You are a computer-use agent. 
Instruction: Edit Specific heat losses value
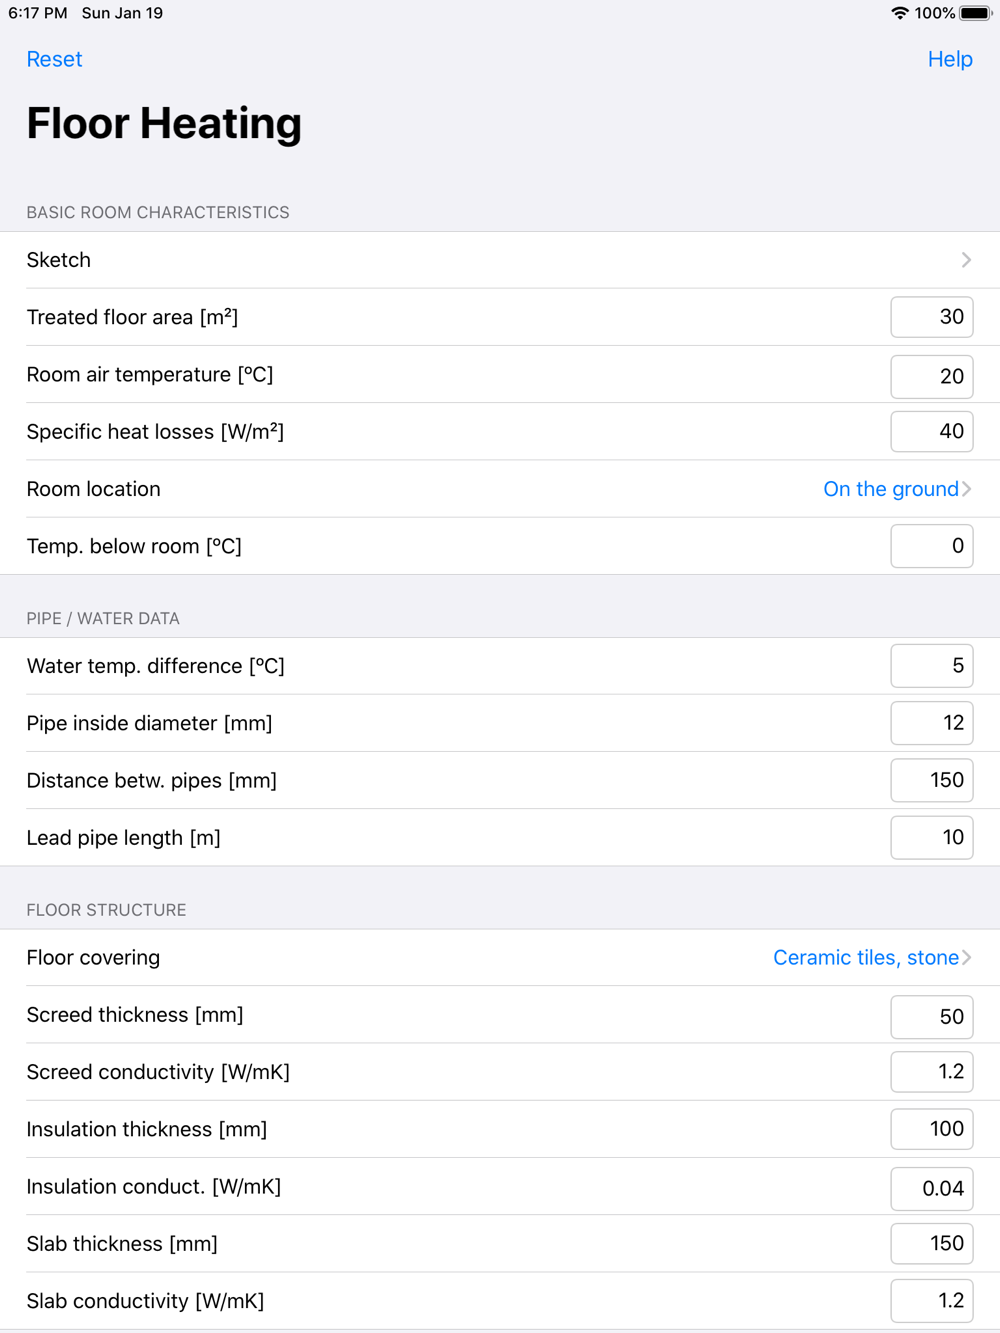(x=931, y=432)
